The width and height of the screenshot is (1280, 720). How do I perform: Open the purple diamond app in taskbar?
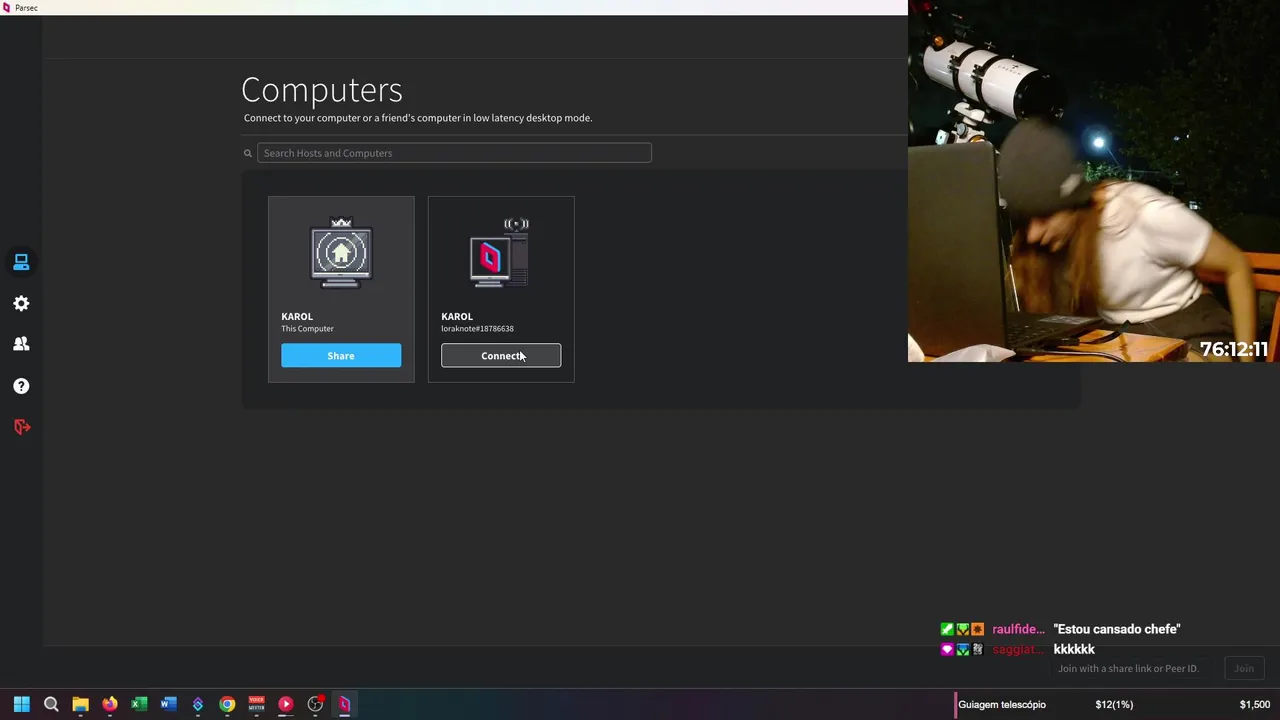click(198, 704)
